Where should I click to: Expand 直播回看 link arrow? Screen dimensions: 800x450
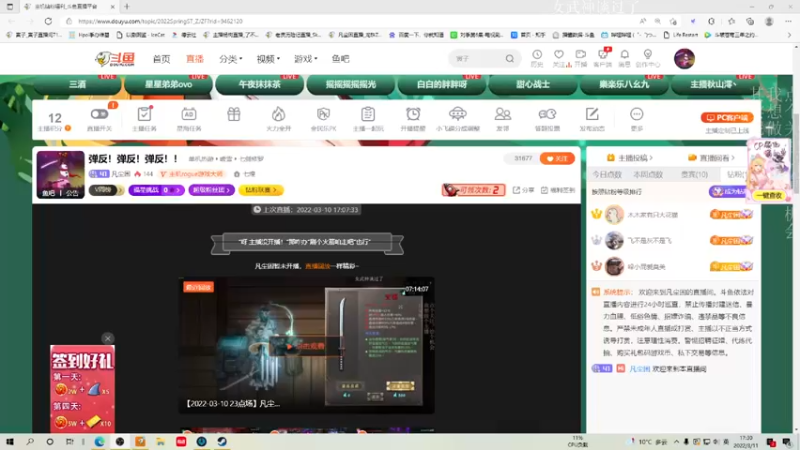pos(711,158)
